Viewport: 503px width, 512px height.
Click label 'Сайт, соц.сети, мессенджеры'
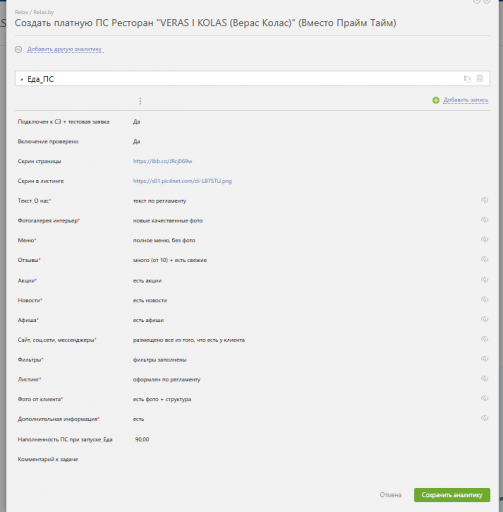click(56, 340)
